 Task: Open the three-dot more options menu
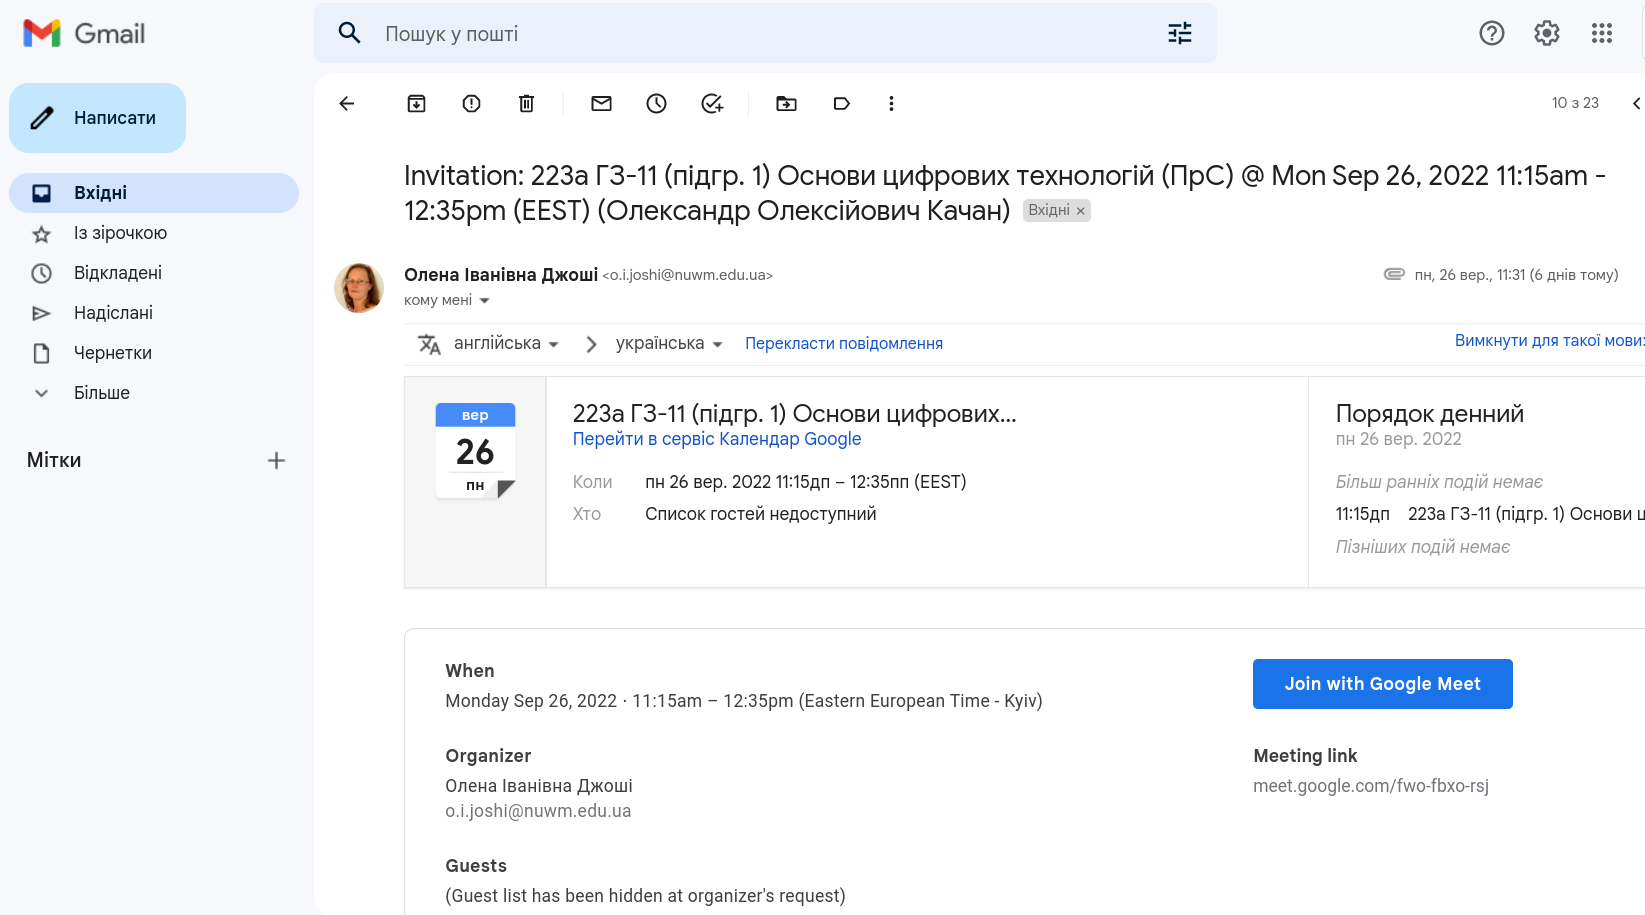click(x=891, y=103)
